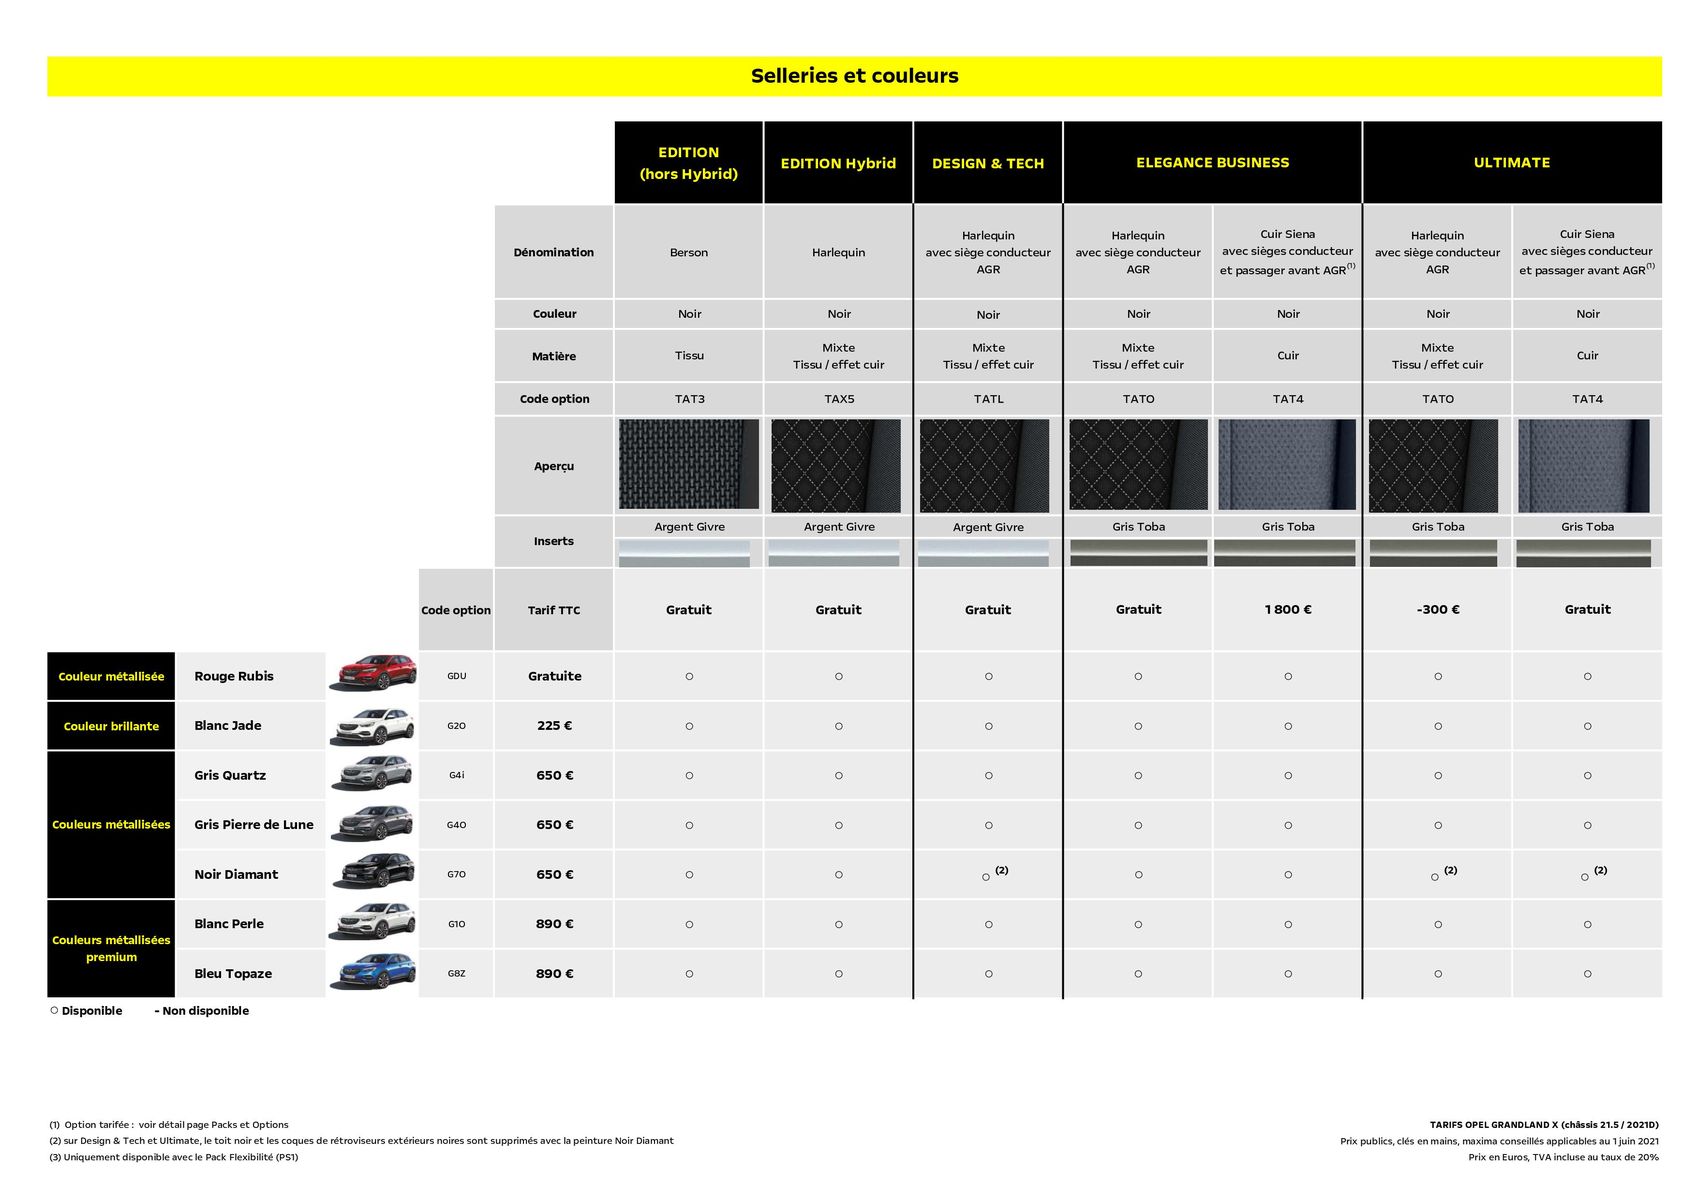Click the G8Z option code

457,973
